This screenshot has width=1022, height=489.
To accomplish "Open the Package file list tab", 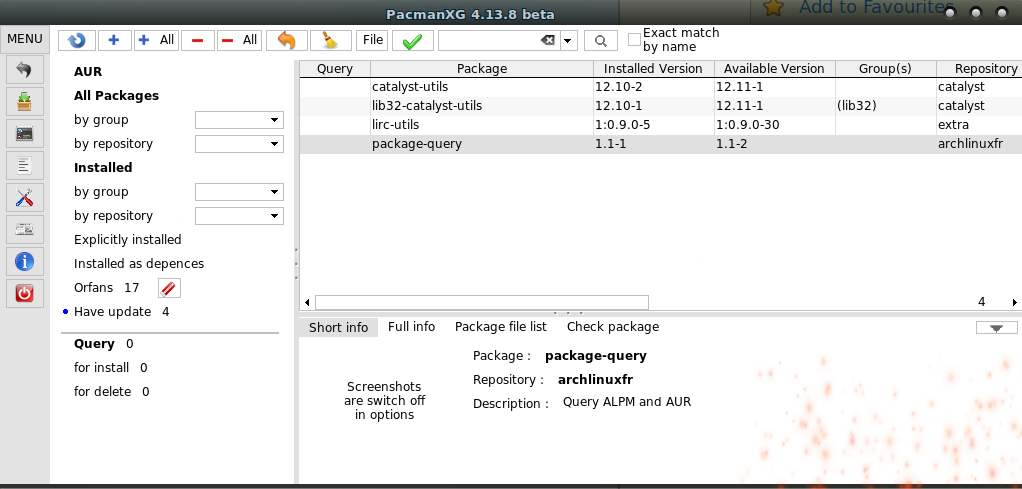I will (500, 327).
